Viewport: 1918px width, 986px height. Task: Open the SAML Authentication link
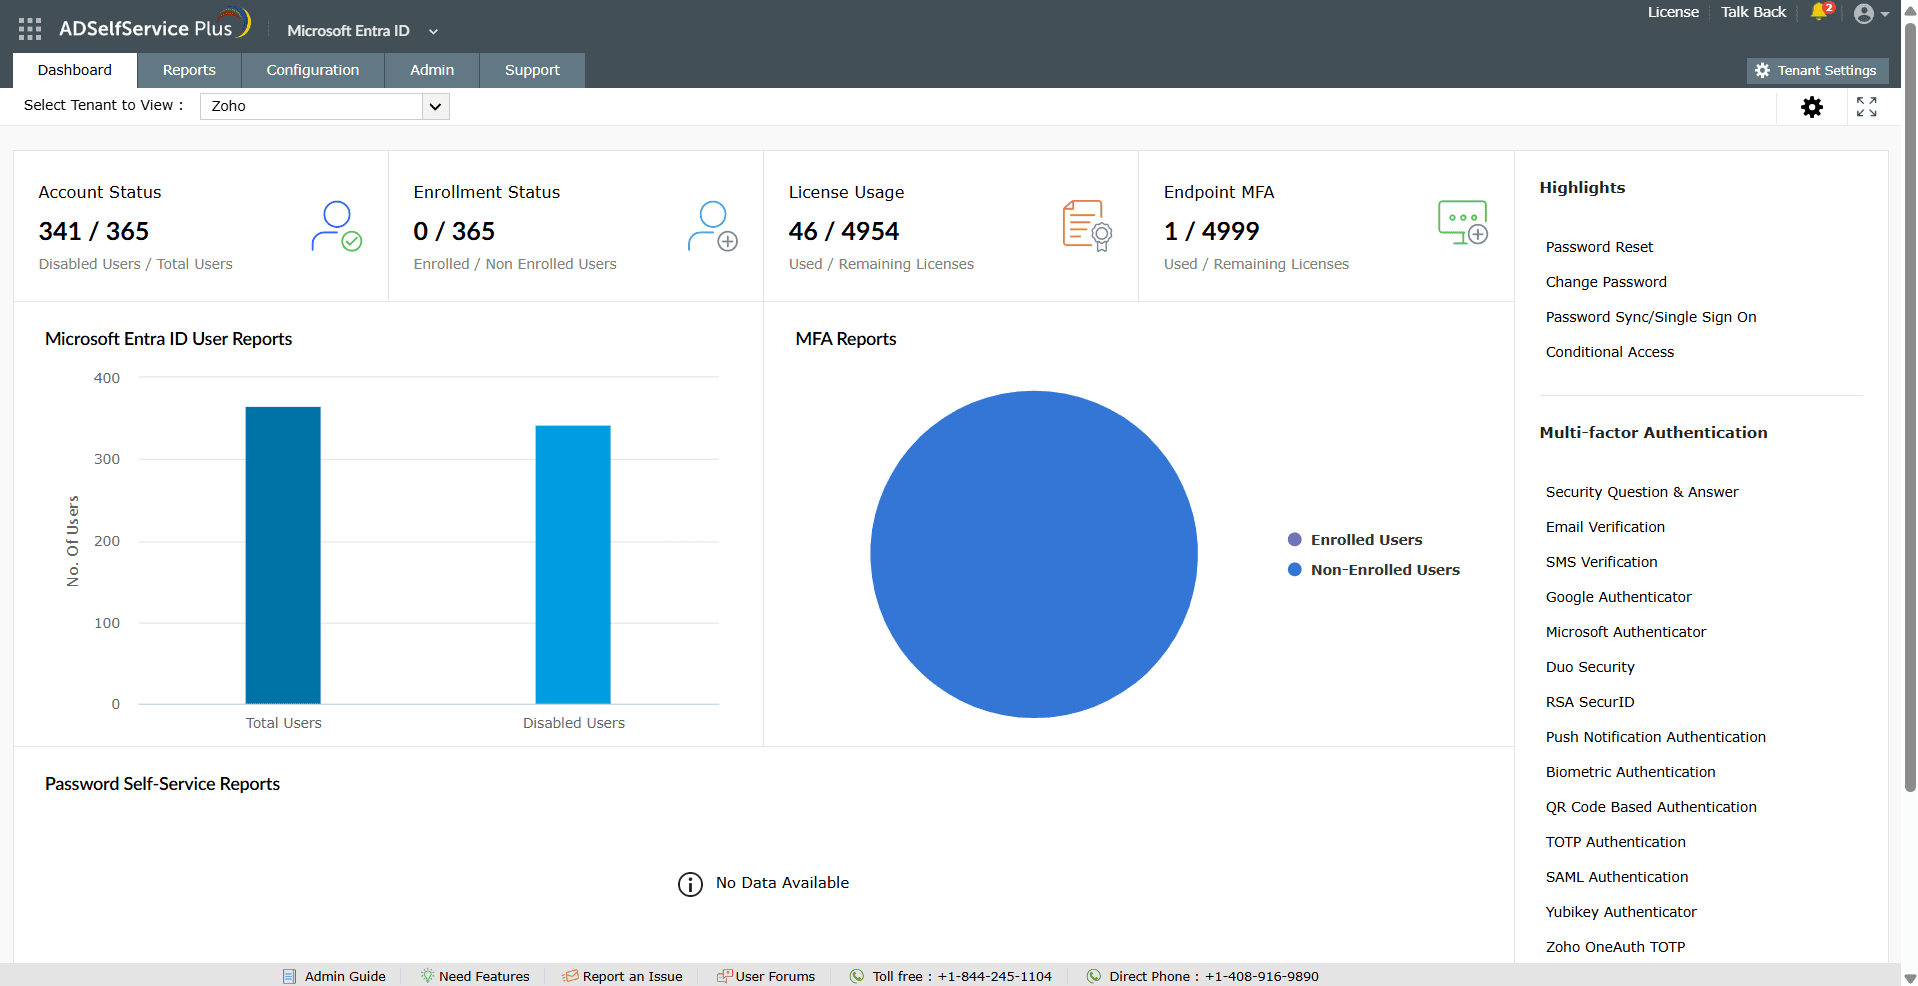pyautogui.click(x=1616, y=877)
